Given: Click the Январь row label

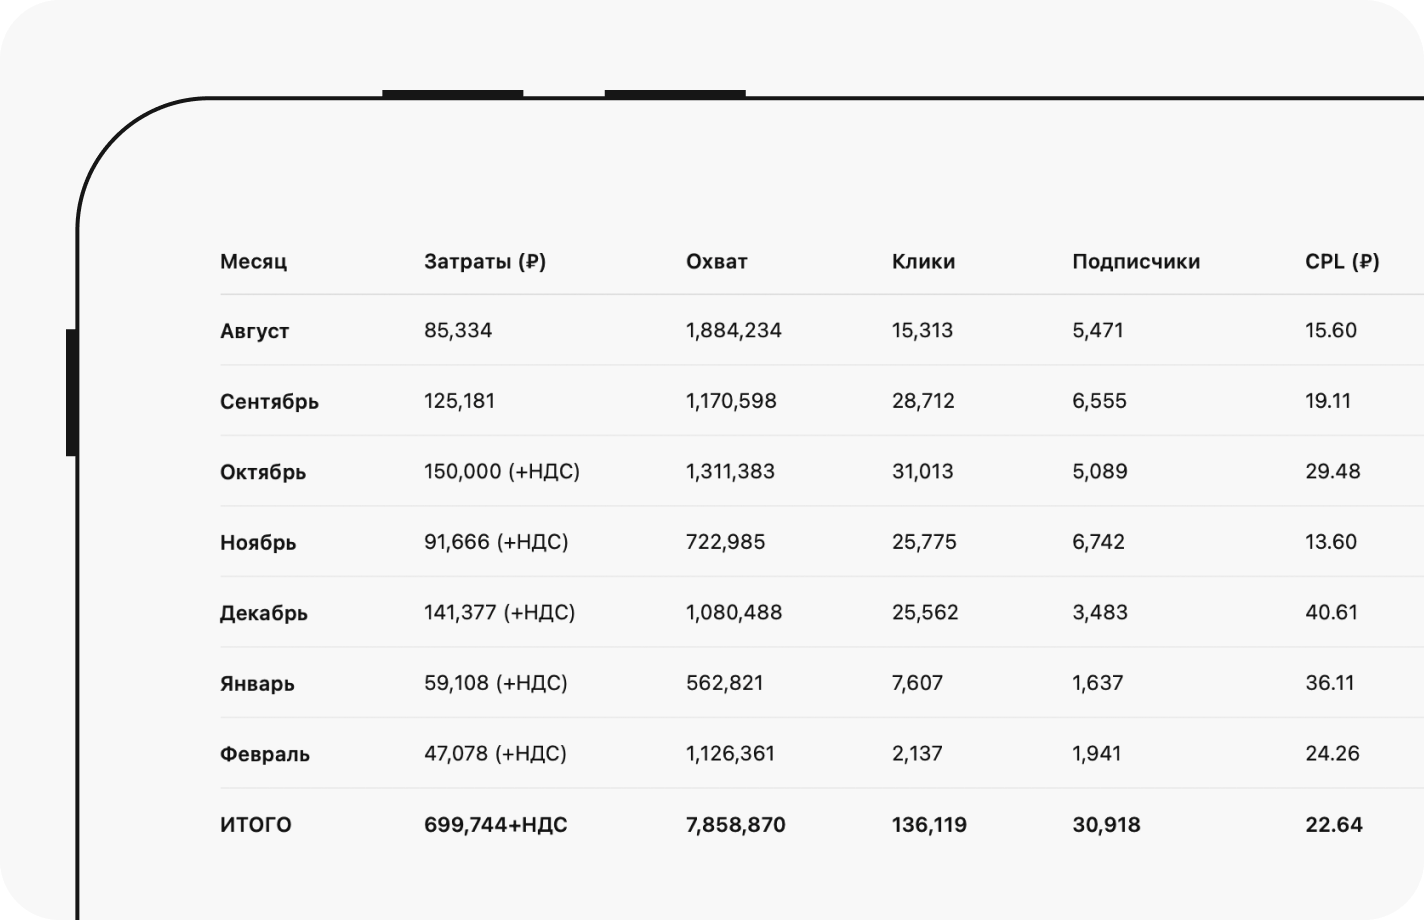Looking at the screenshot, I should coord(257,684).
